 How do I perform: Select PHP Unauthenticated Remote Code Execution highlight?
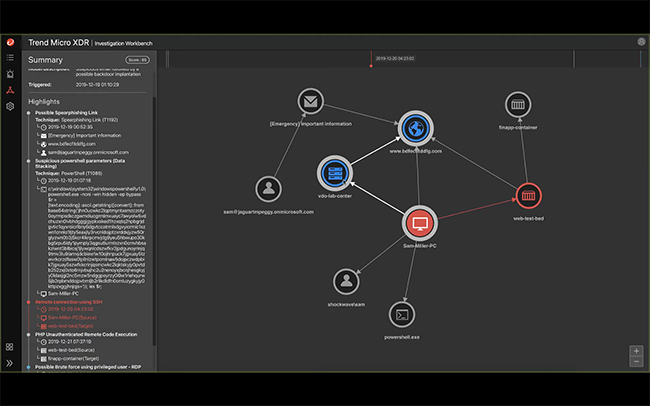86,334
